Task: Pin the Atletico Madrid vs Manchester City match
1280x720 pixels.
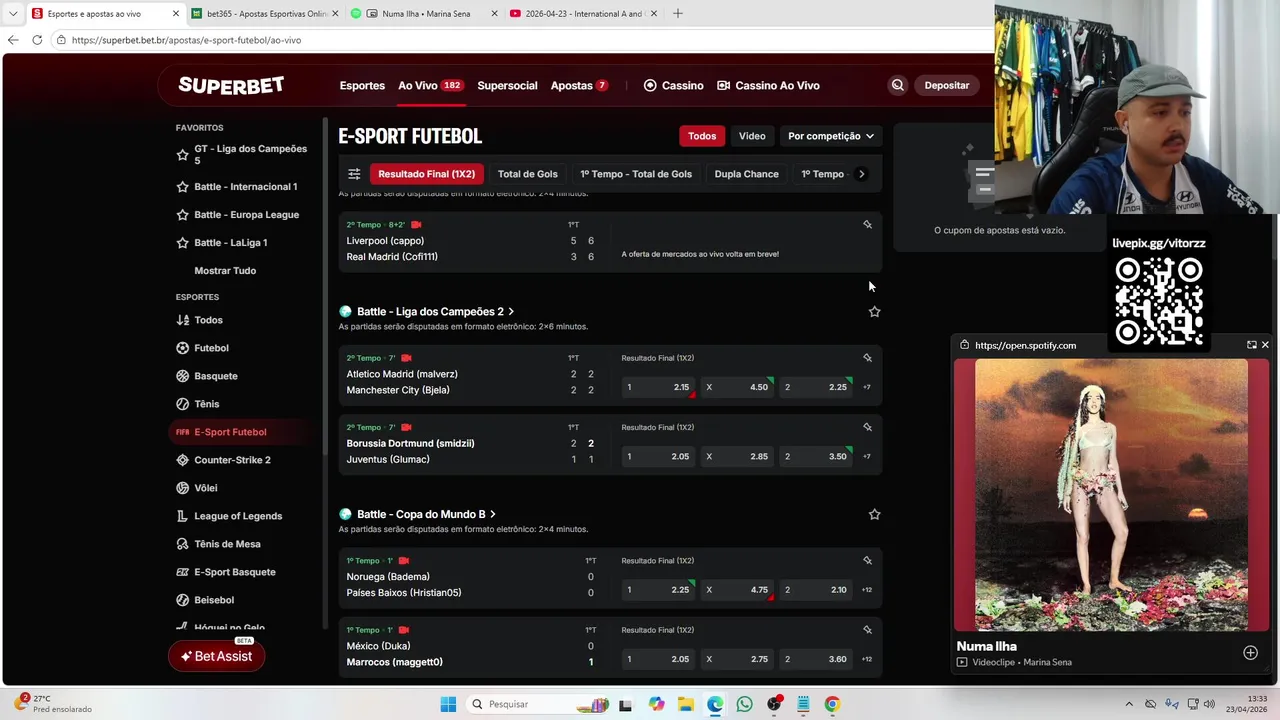Action: 867,358
